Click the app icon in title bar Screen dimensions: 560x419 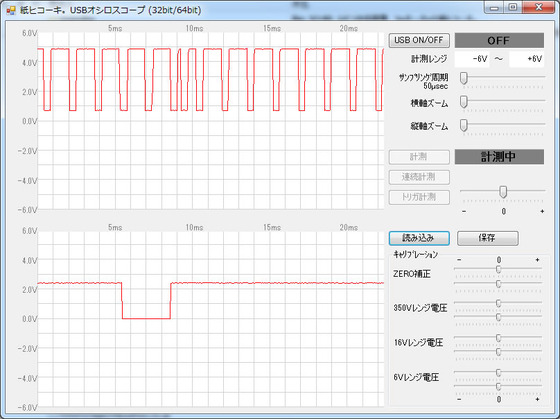click(x=11, y=10)
